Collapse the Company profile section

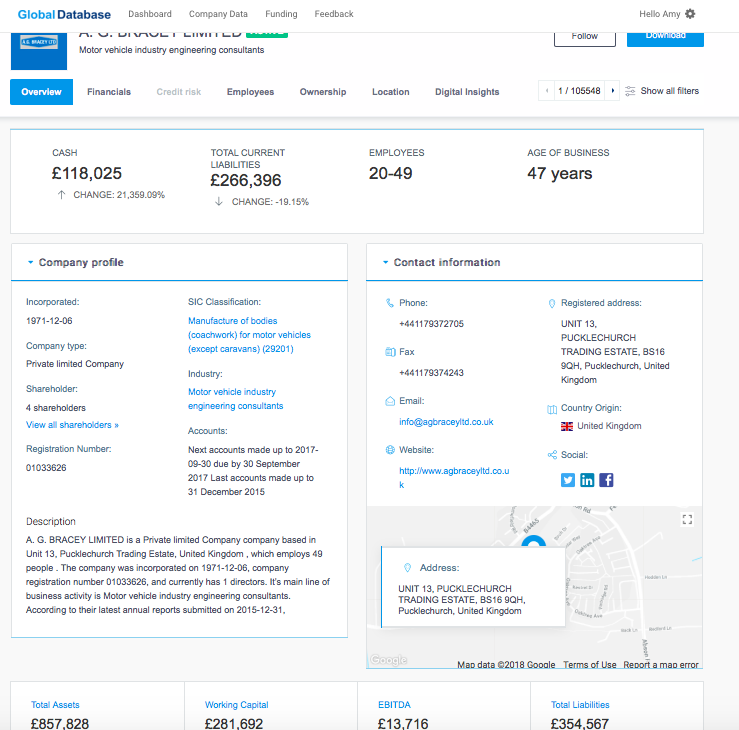pyautogui.click(x=30, y=262)
